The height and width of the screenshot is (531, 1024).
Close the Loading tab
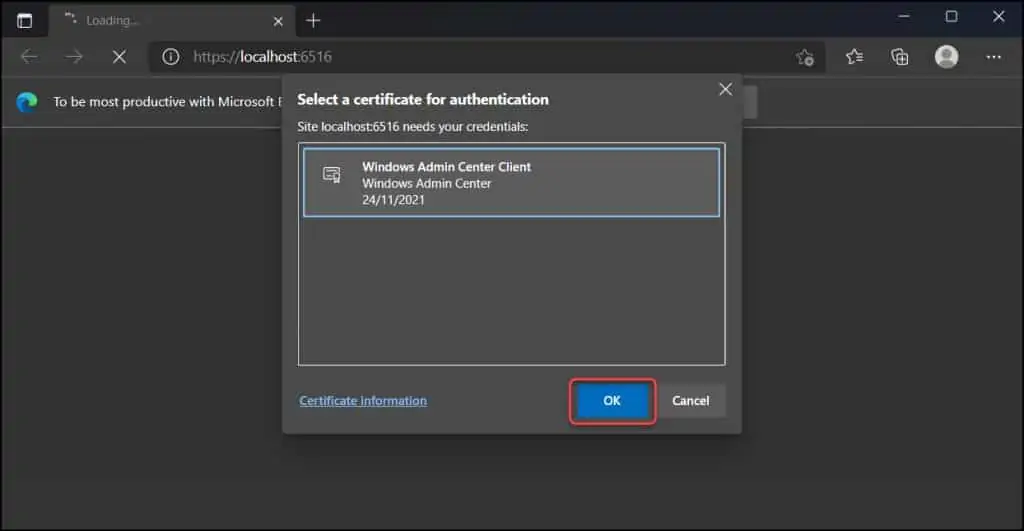(278, 22)
